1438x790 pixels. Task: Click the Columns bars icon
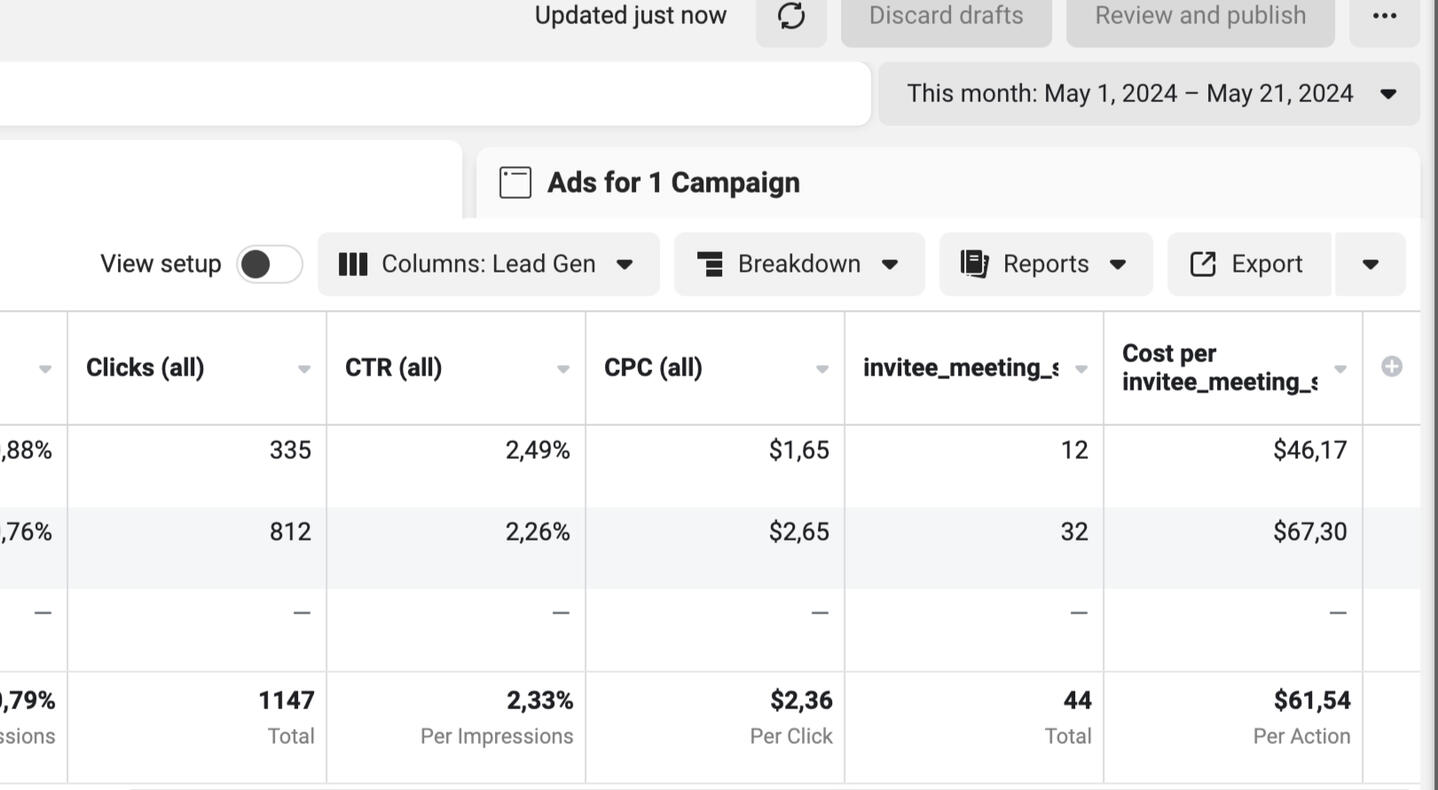pos(352,264)
